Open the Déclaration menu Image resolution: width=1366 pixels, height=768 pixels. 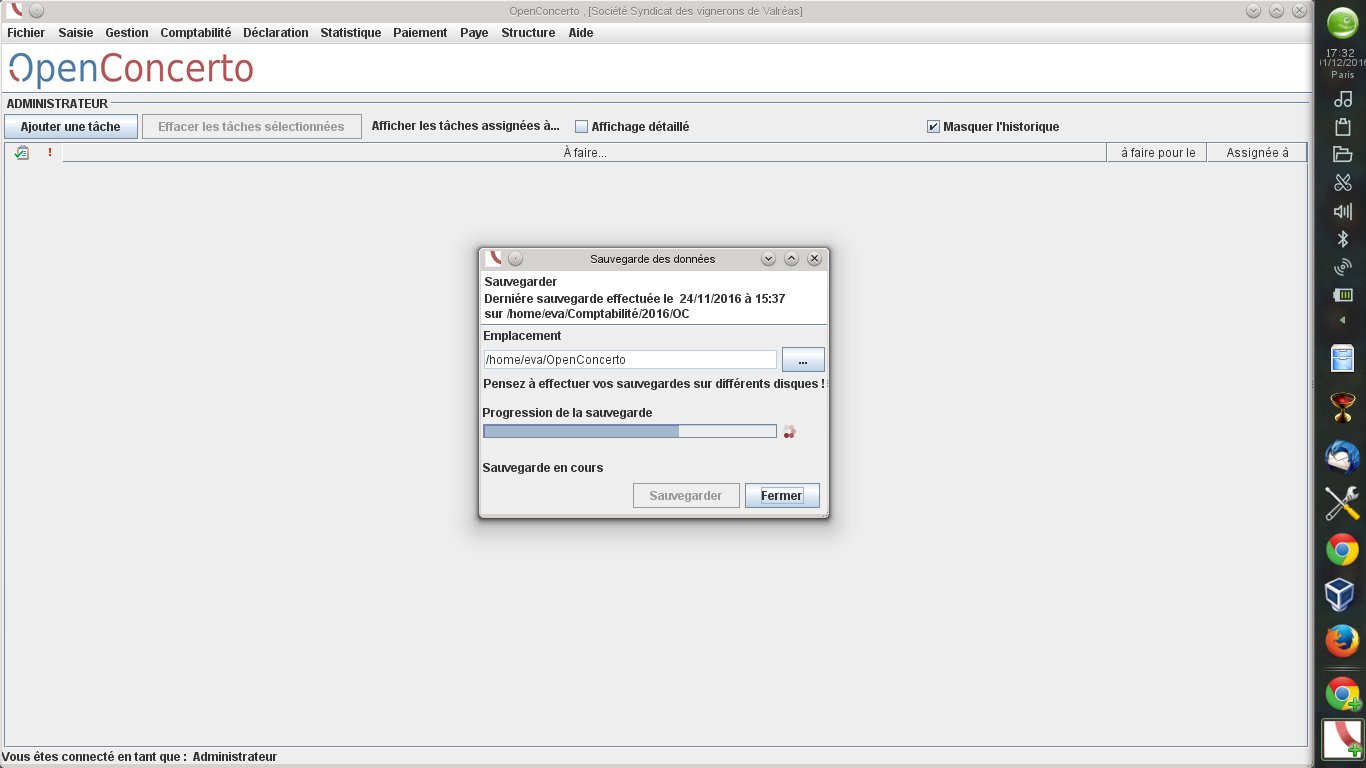[276, 33]
